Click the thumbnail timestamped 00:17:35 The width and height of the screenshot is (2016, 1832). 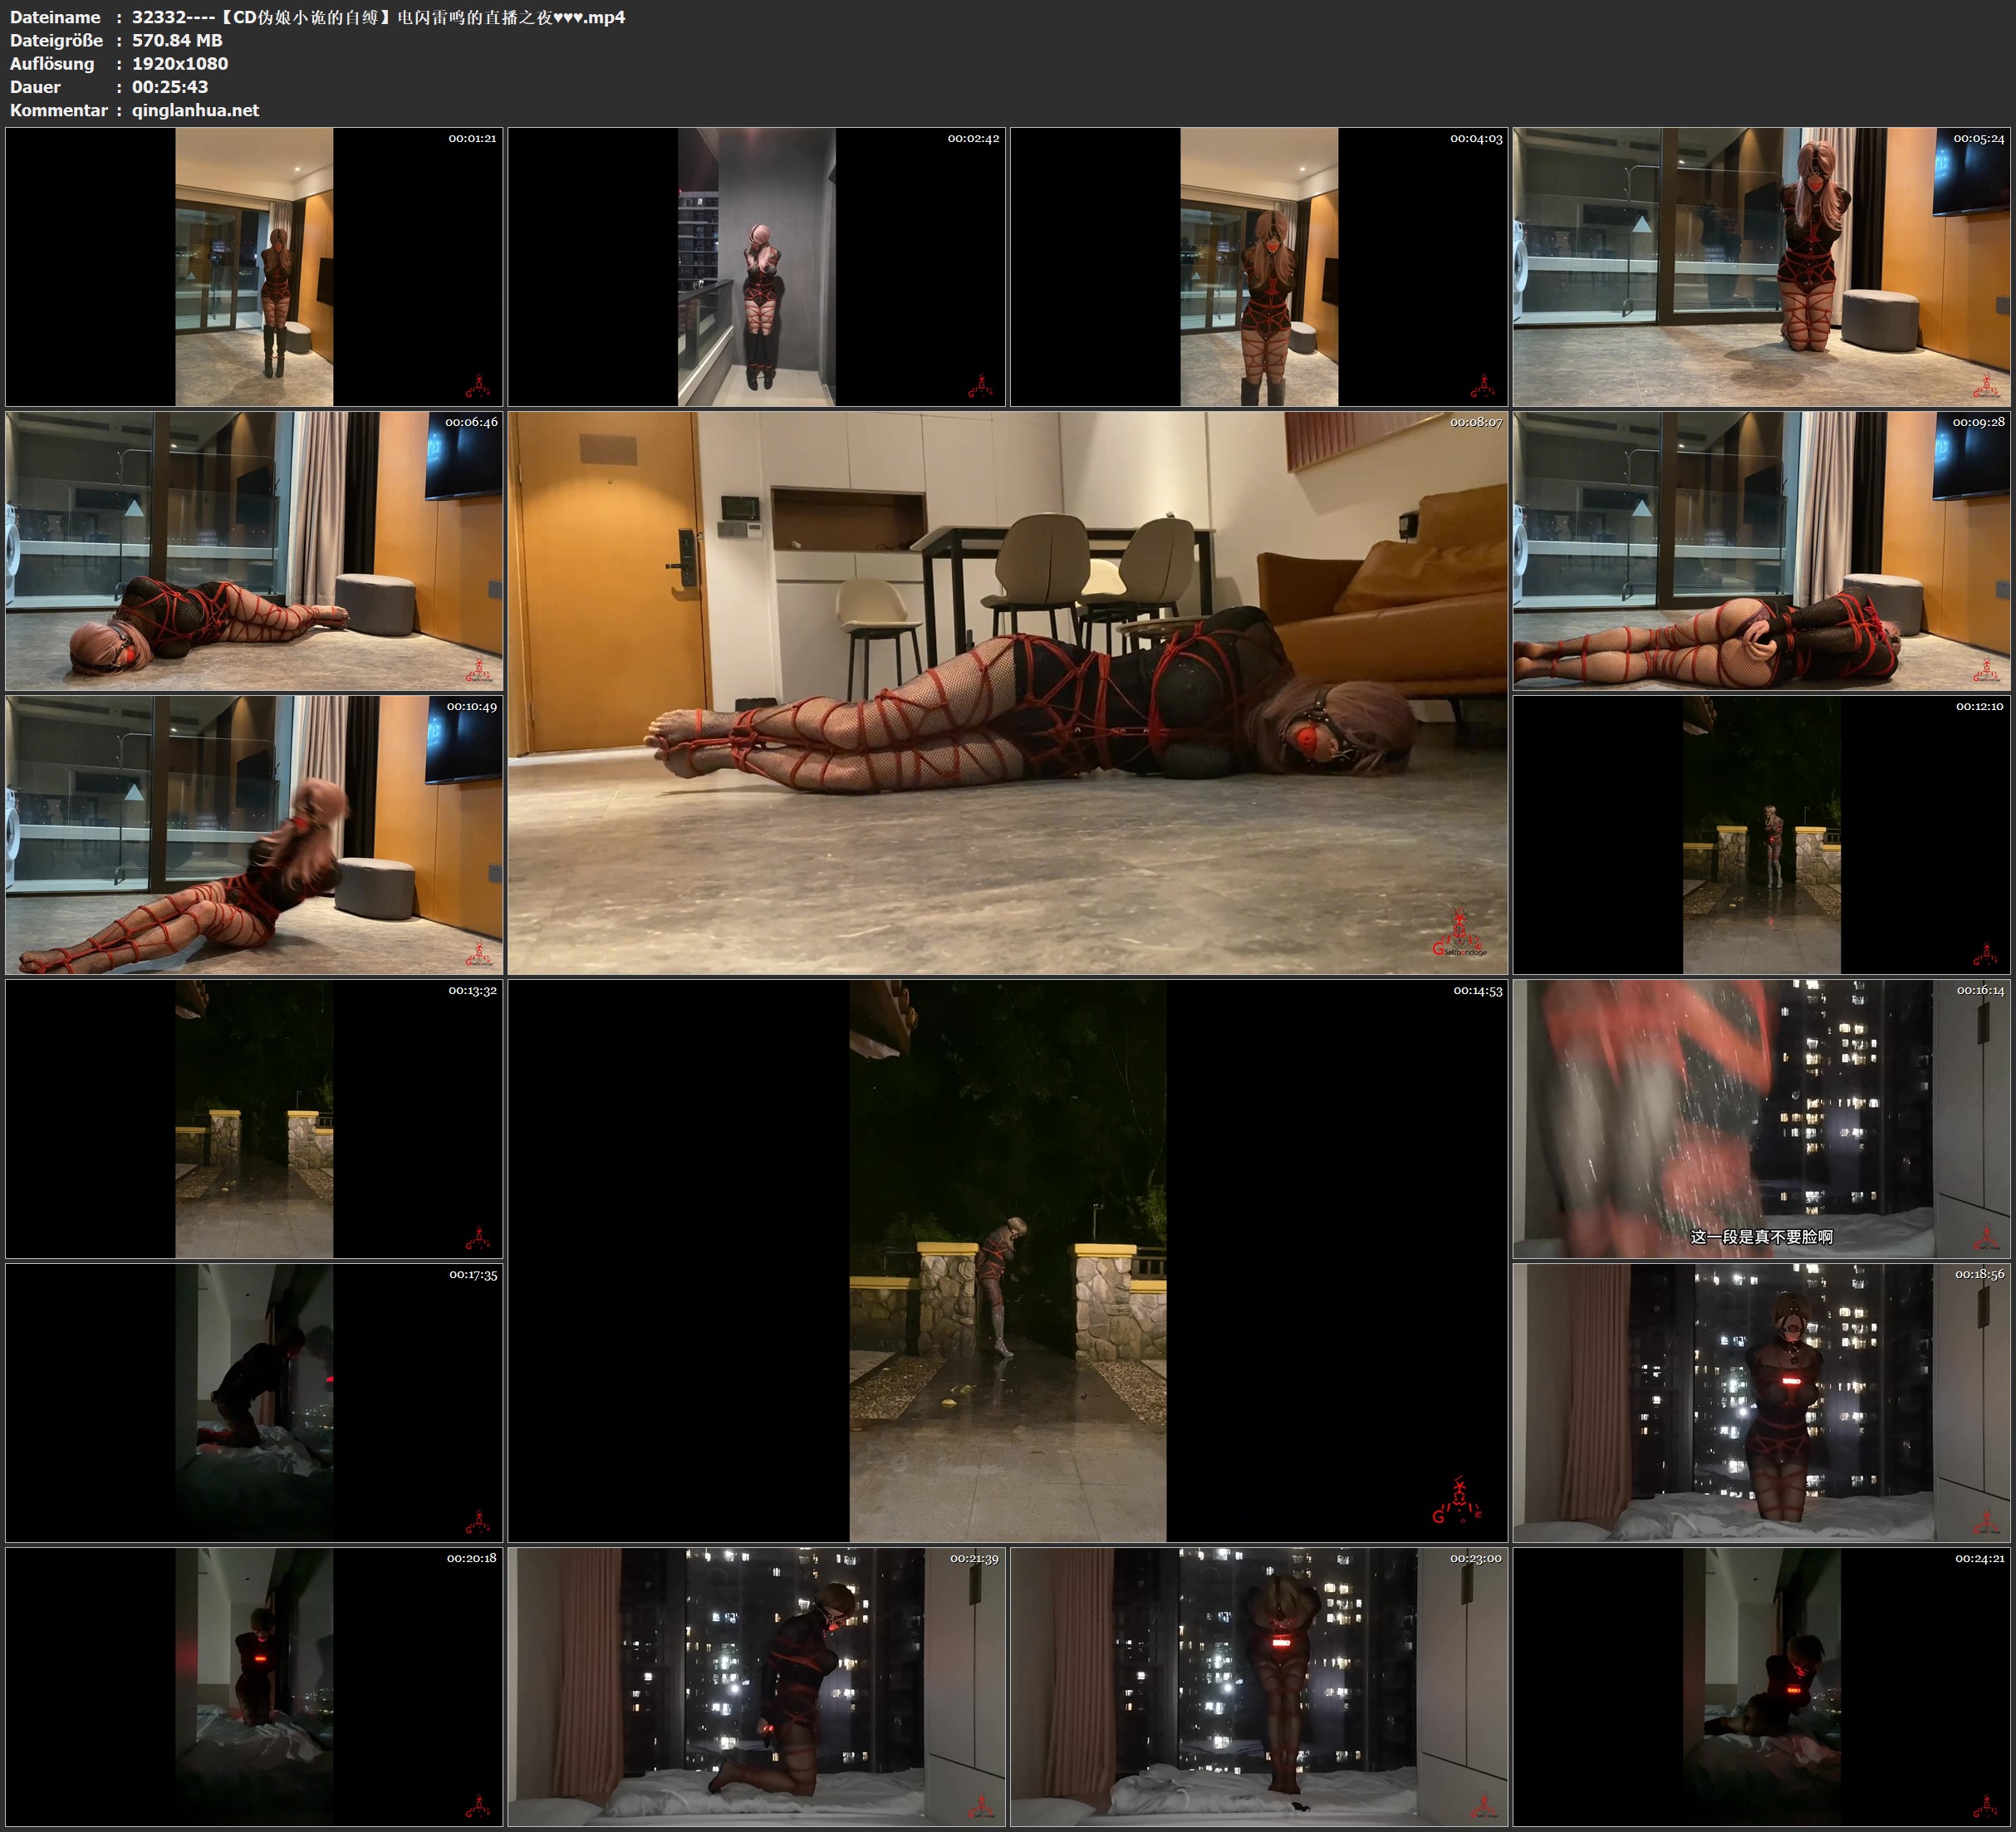(254, 1402)
